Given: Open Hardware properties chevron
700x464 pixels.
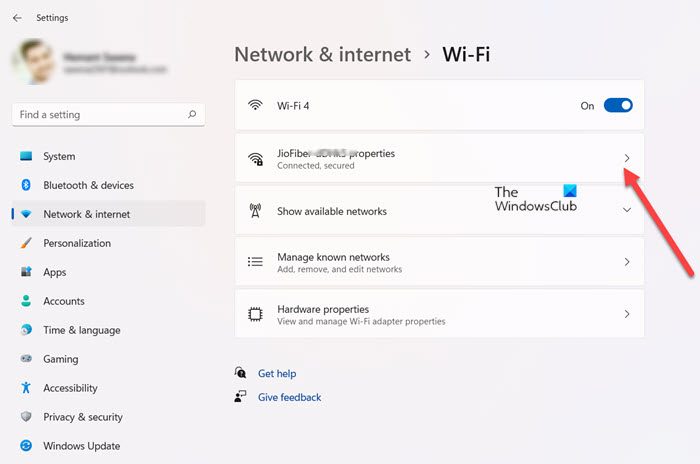Looking at the screenshot, I should coord(627,314).
